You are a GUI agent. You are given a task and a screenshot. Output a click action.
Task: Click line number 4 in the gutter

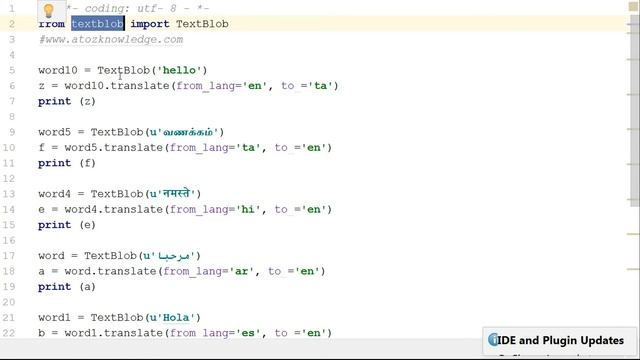click(x=12, y=55)
